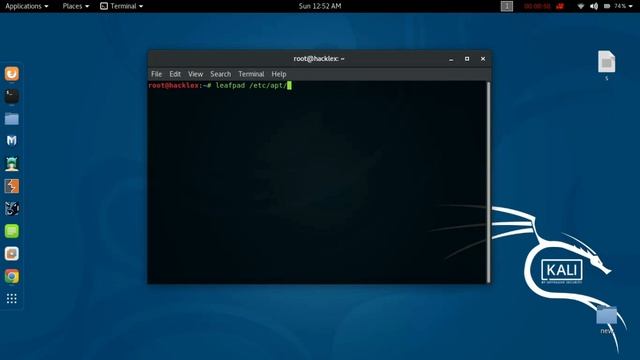Open the 'new' folder on the desktop
Screen dimensions: 640x360
(607, 315)
